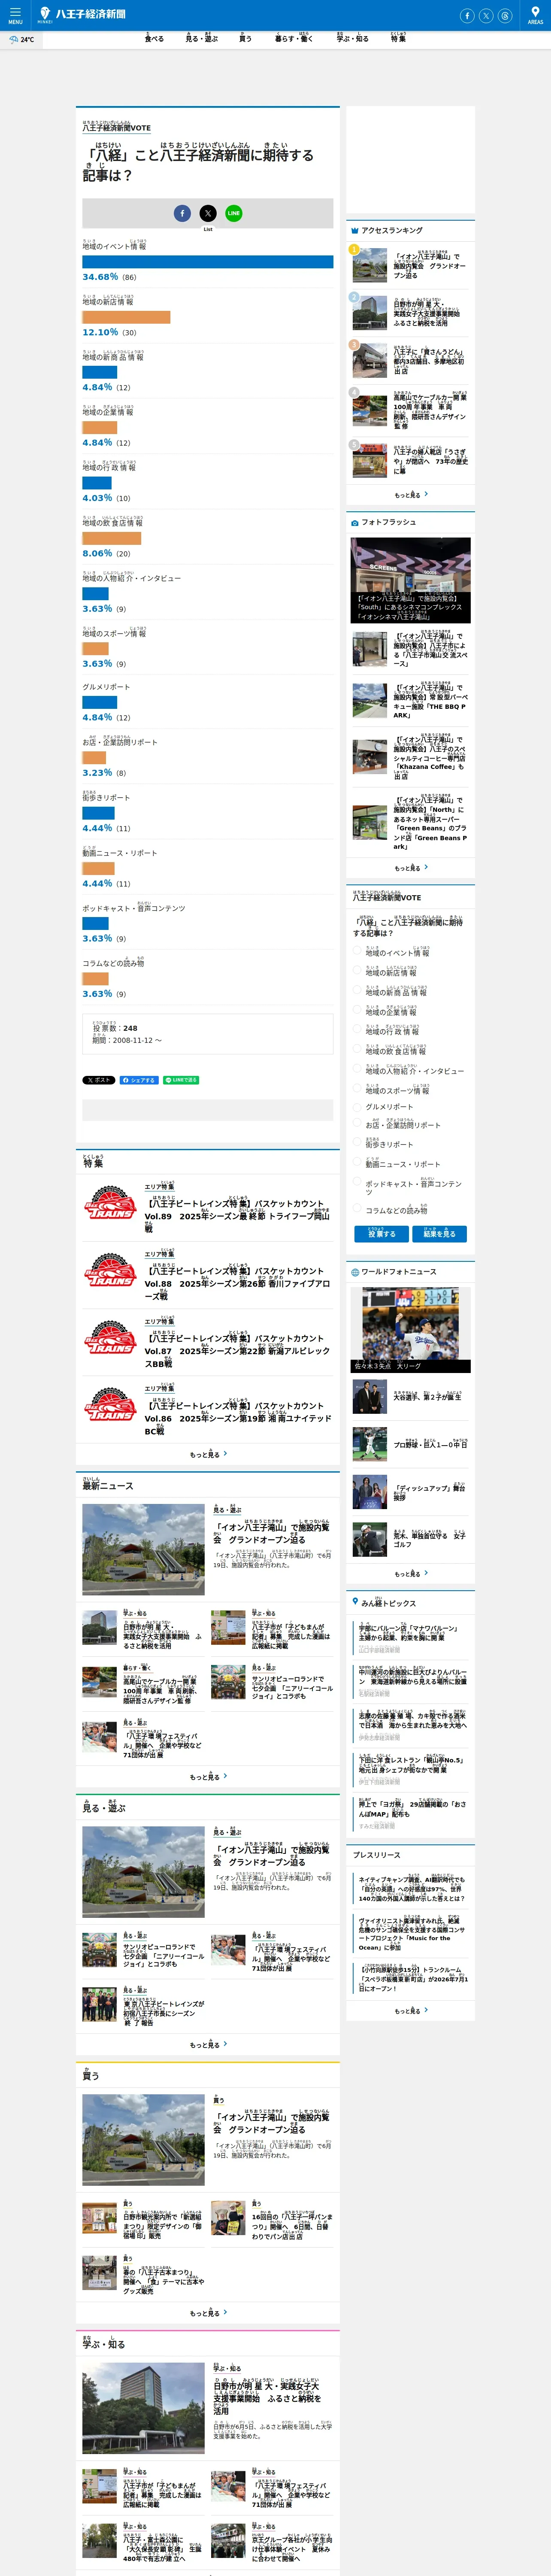This screenshot has width=551, height=2576.
Task: Click the Bee Trains logo beside Vol.89
Action: click(110, 1202)
